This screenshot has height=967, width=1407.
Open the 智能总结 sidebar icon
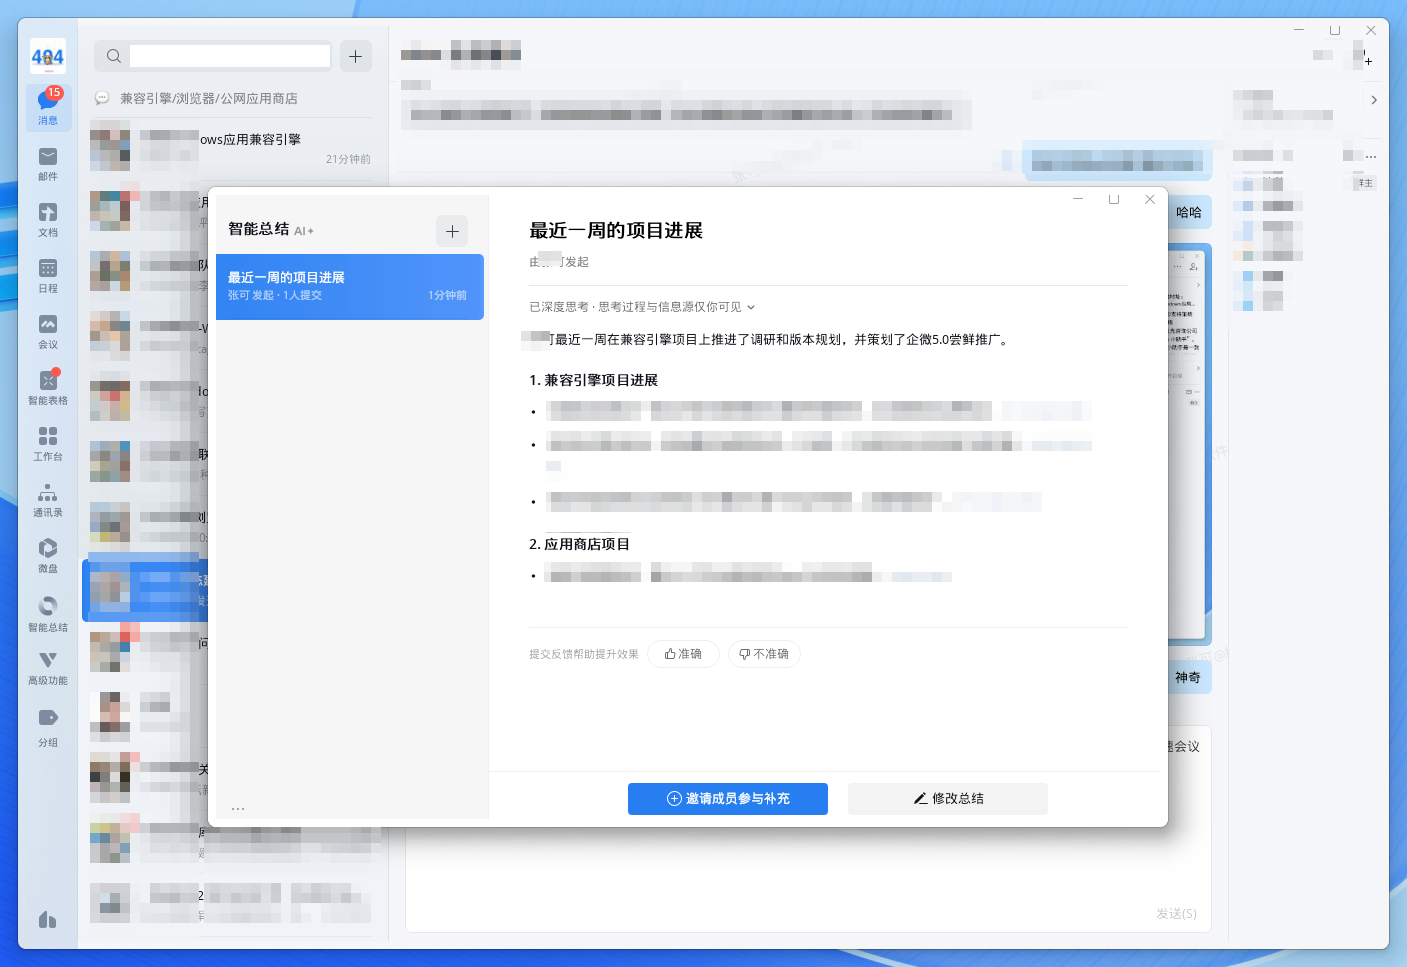tap(48, 614)
